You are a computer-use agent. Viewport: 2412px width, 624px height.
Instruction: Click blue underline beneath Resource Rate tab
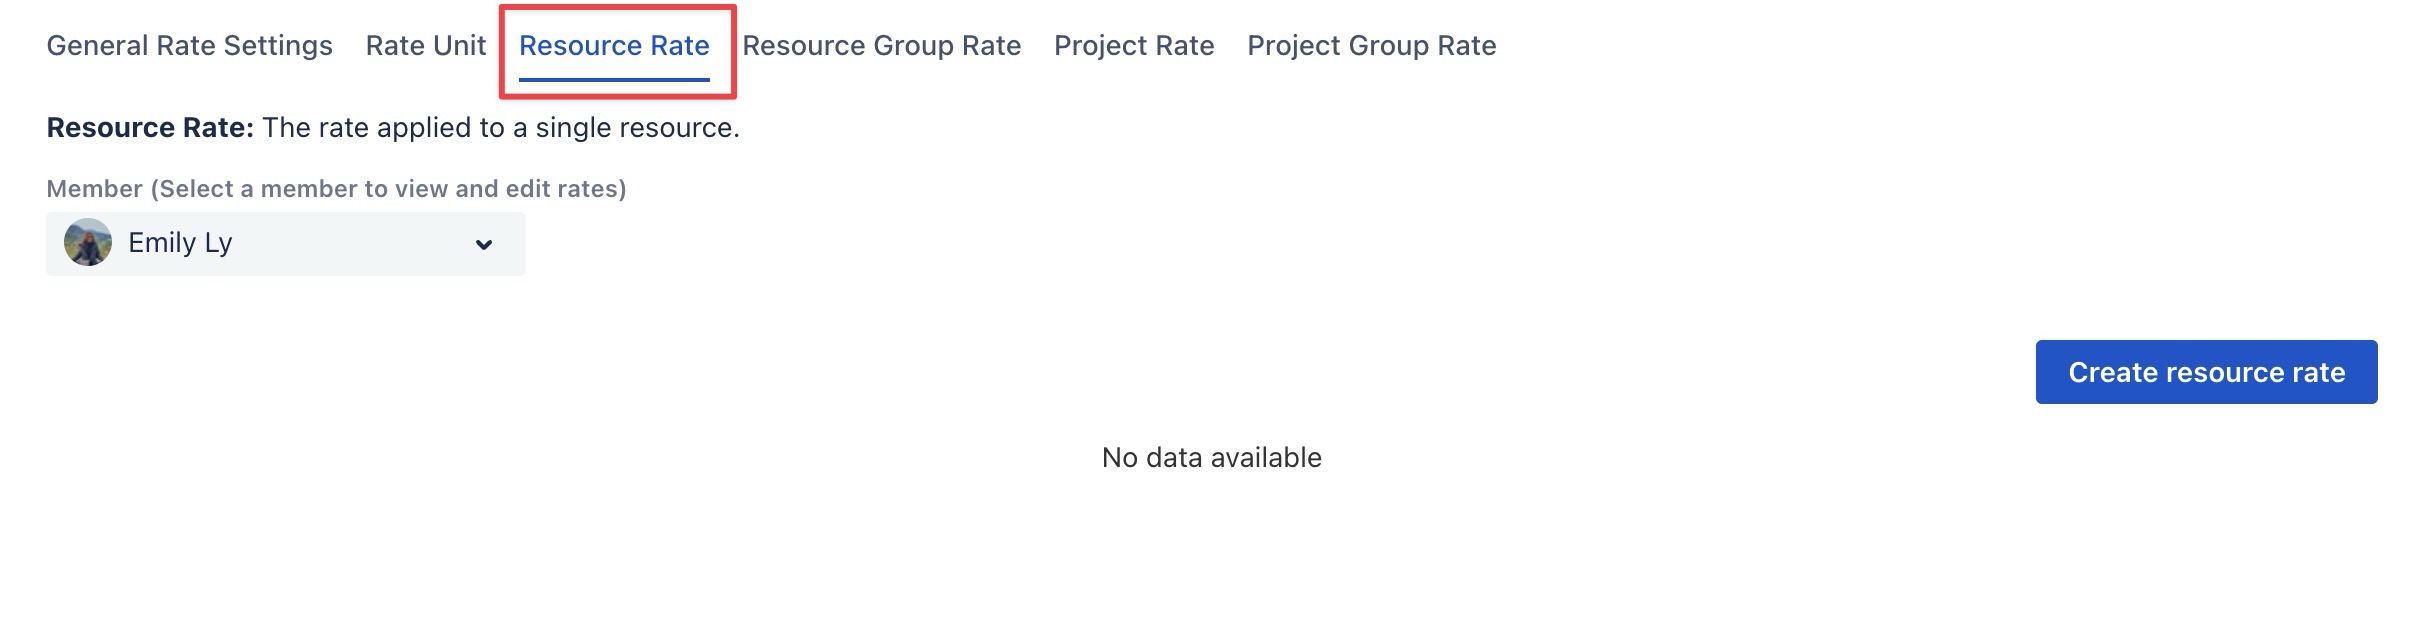614,79
